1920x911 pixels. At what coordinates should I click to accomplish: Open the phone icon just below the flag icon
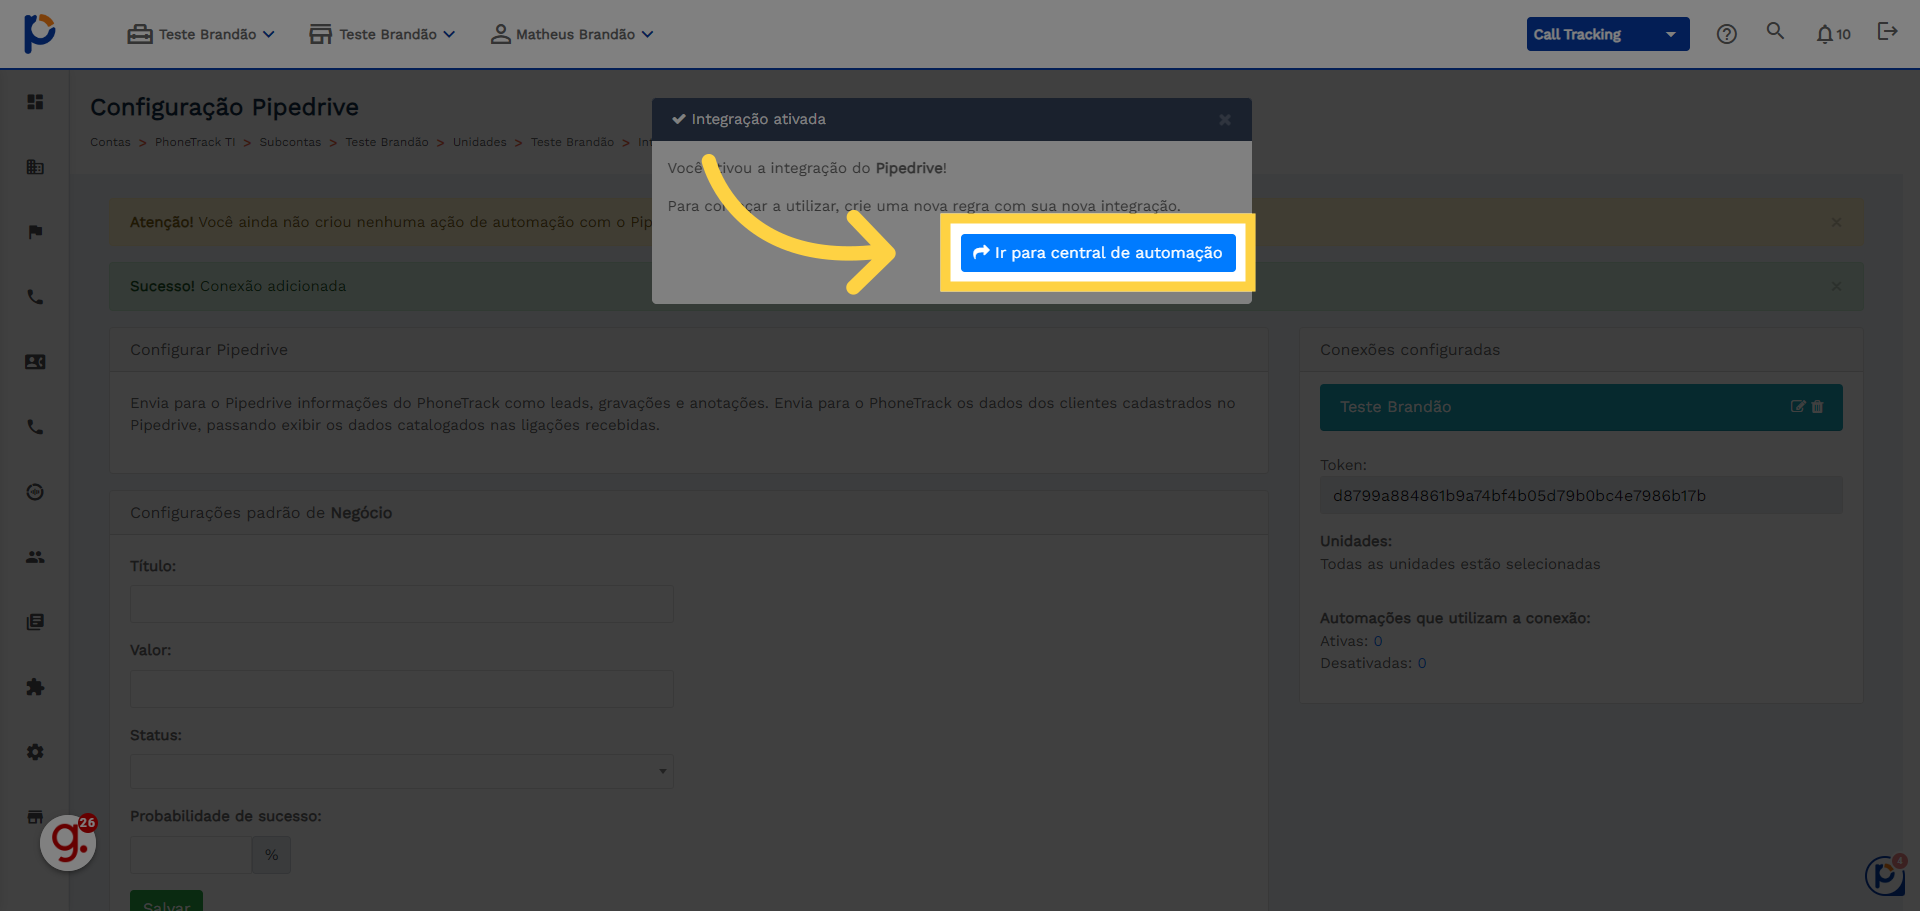click(35, 297)
